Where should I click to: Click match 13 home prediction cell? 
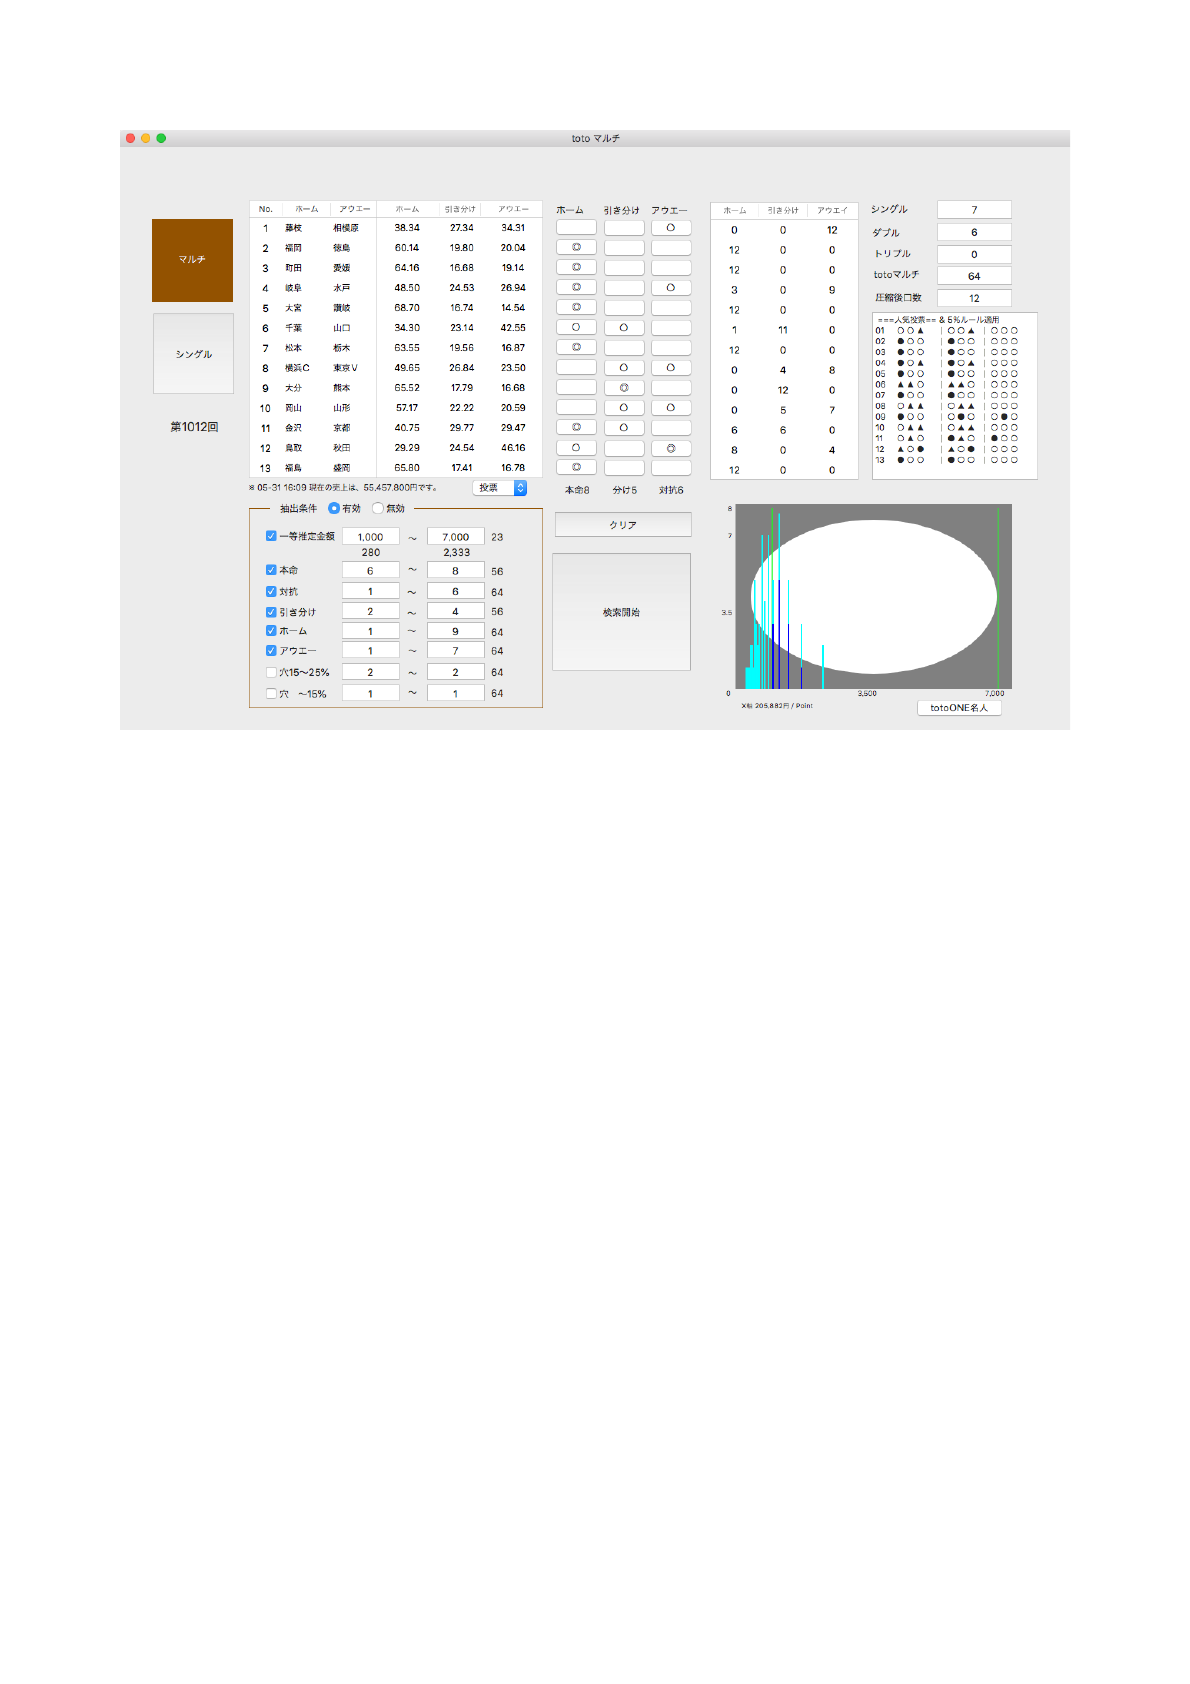click(576, 467)
